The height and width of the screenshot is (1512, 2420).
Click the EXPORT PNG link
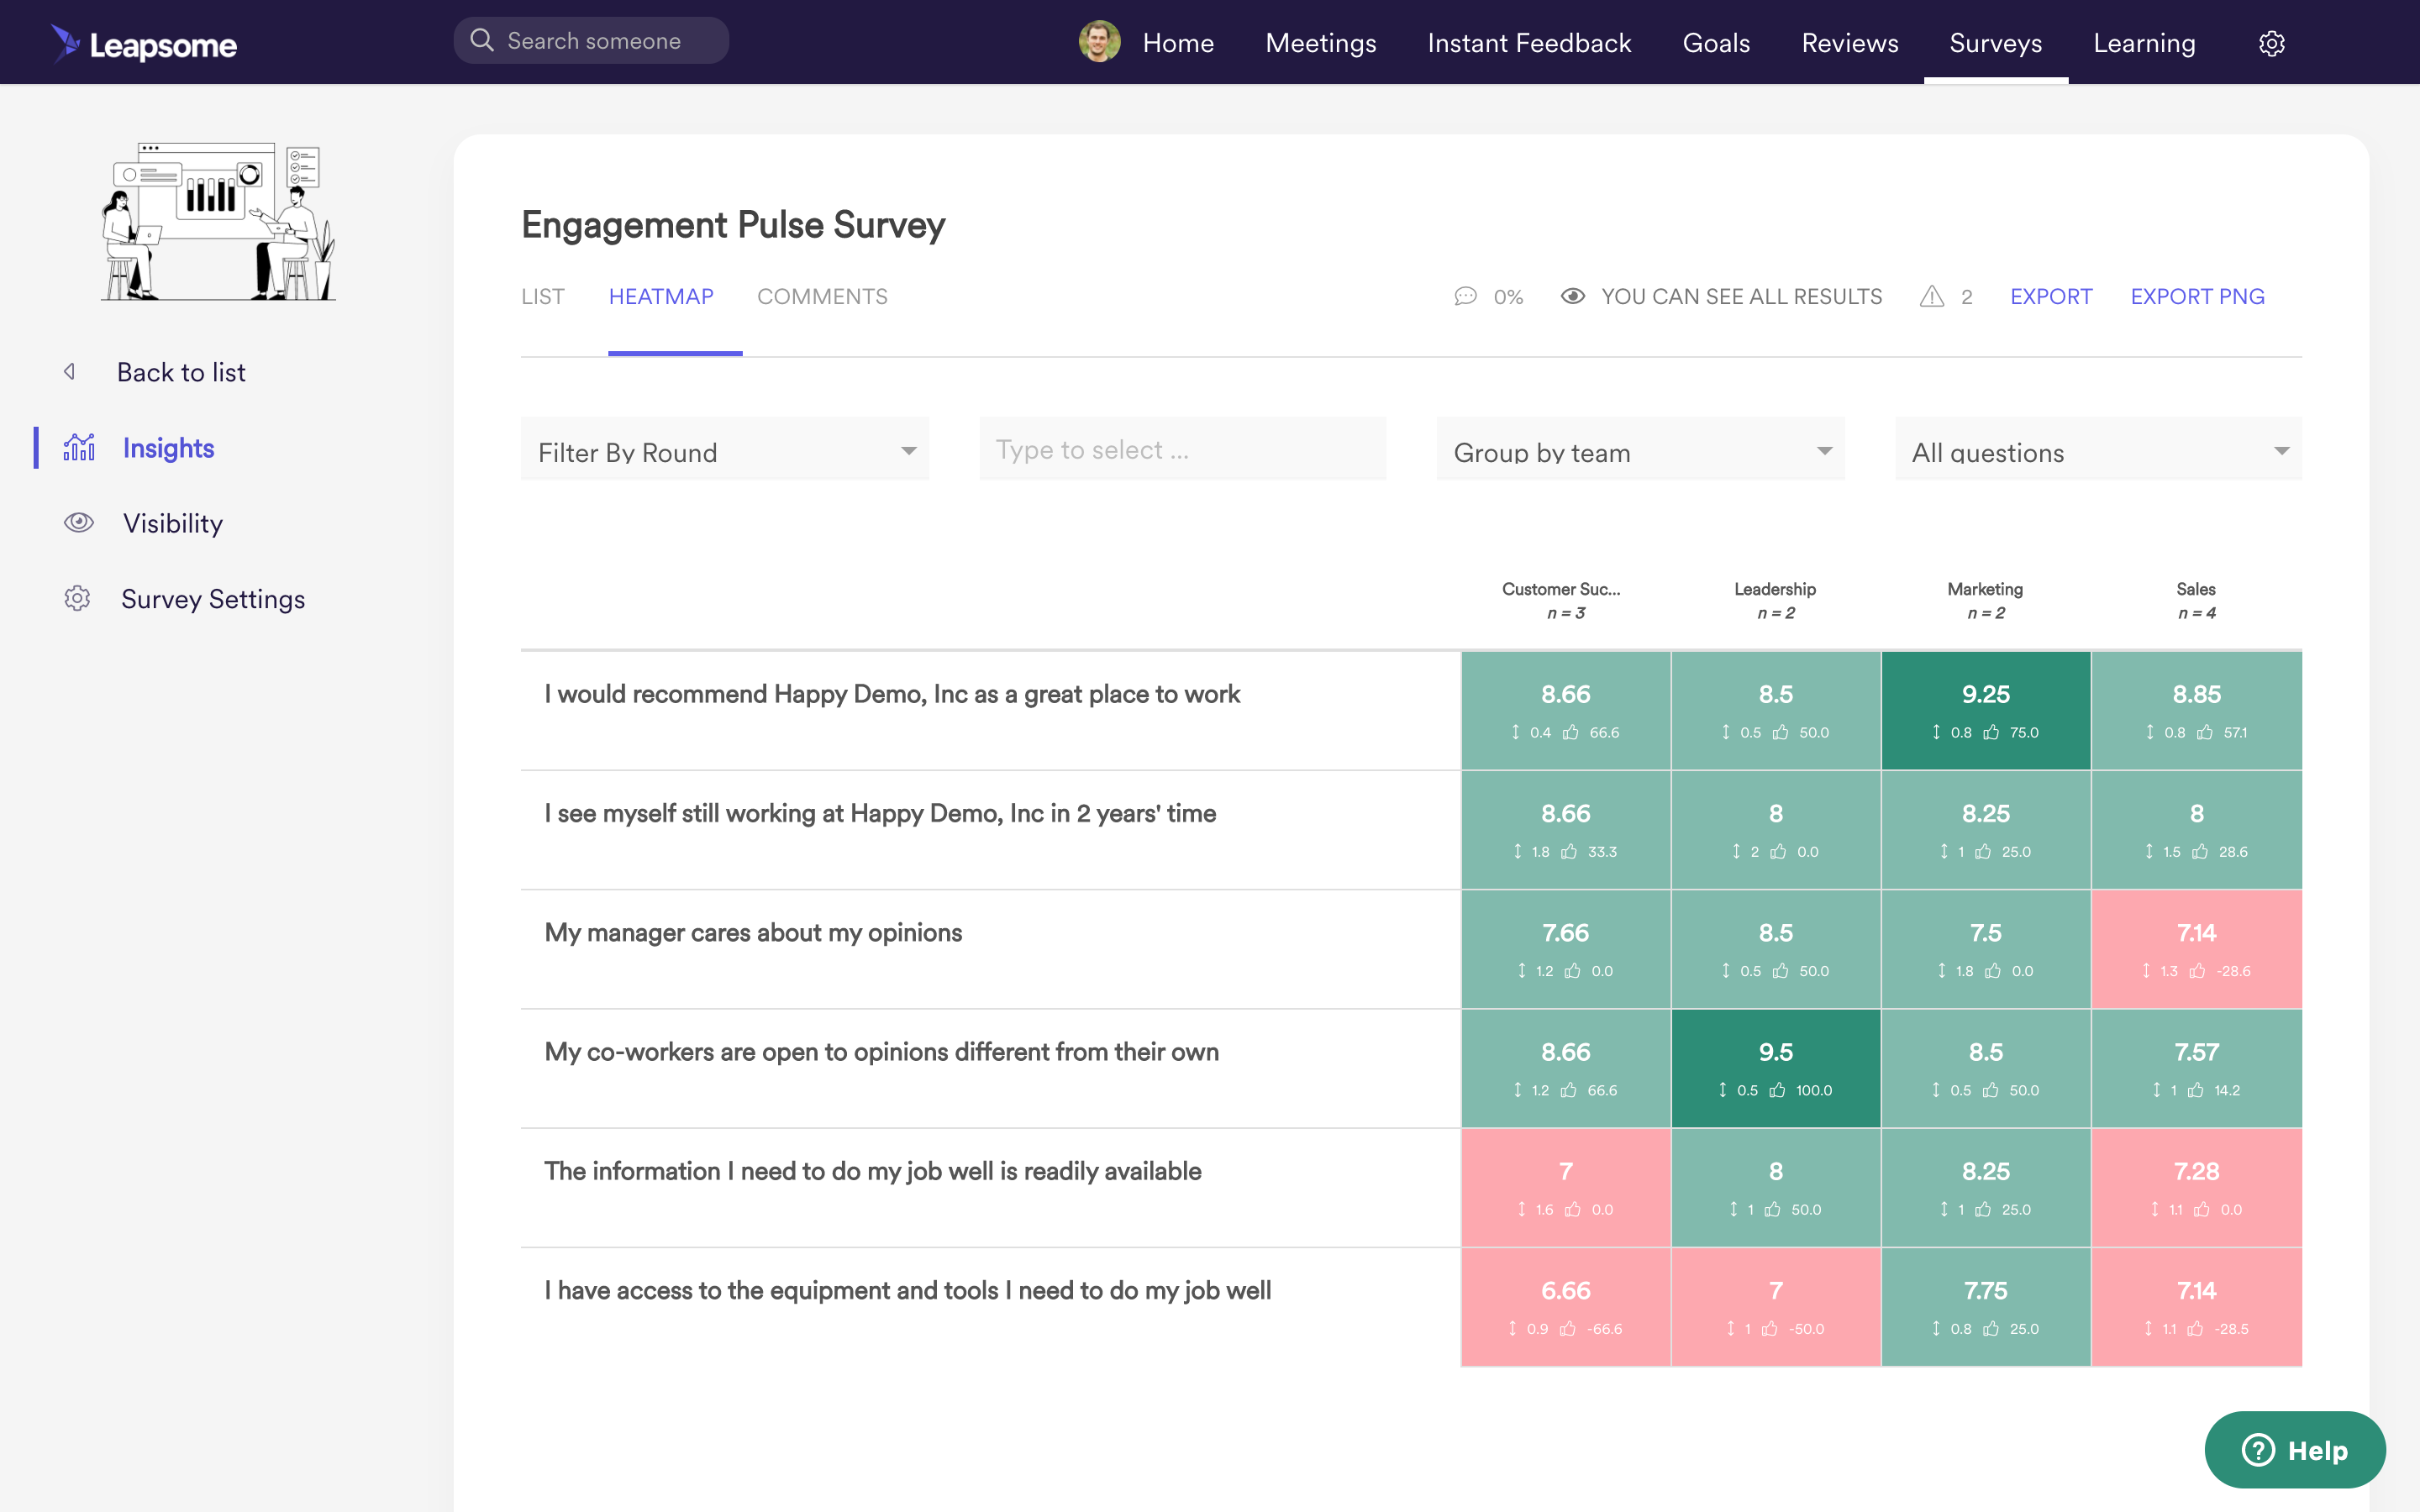(x=2197, y=296)
